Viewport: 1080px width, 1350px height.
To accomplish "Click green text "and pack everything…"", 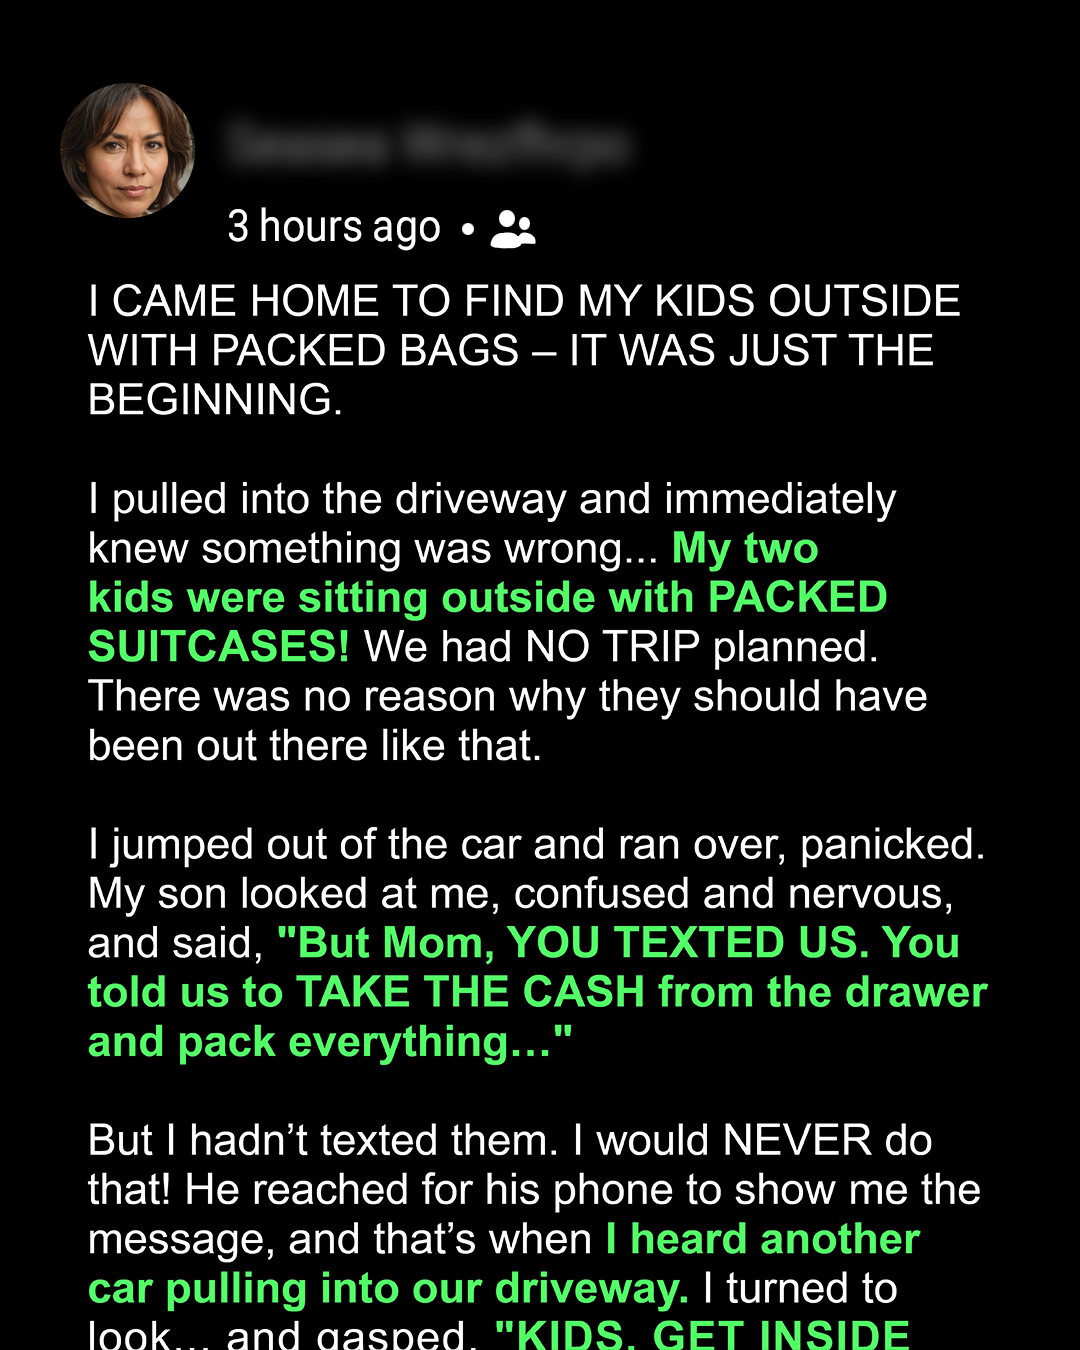I will pyautogui.click(x=330, y=1042).
